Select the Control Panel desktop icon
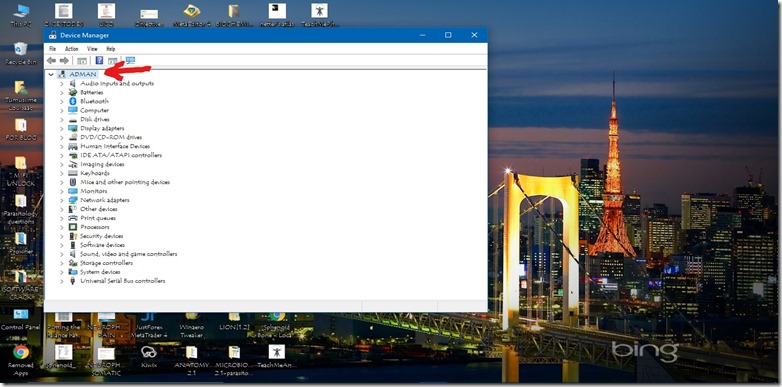The width and height of the screenshot is (782, 387). click(20, 320)
